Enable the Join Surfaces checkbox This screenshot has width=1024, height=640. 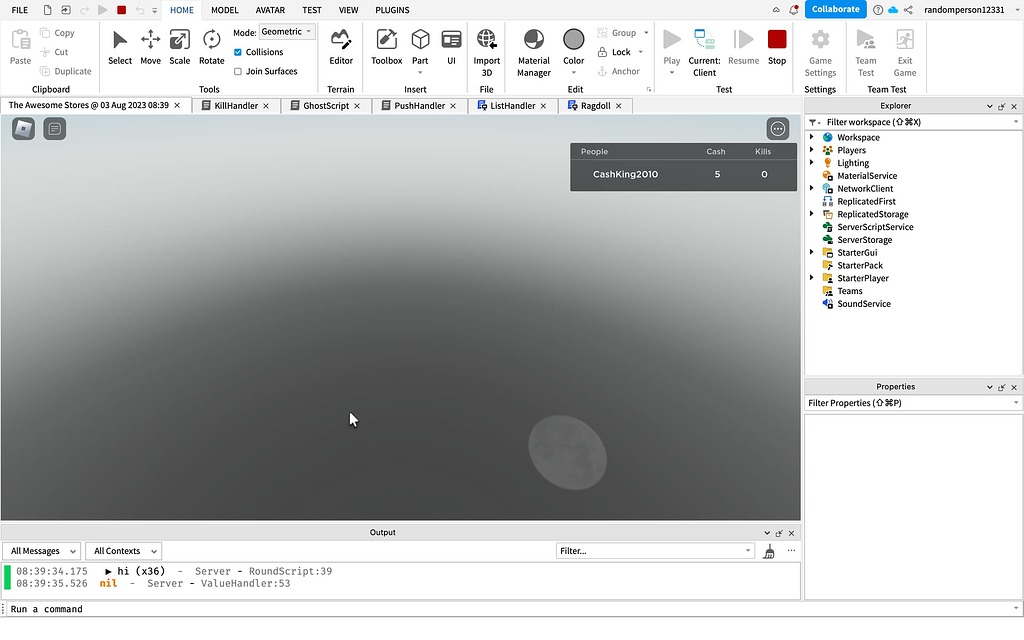point(238,72)
